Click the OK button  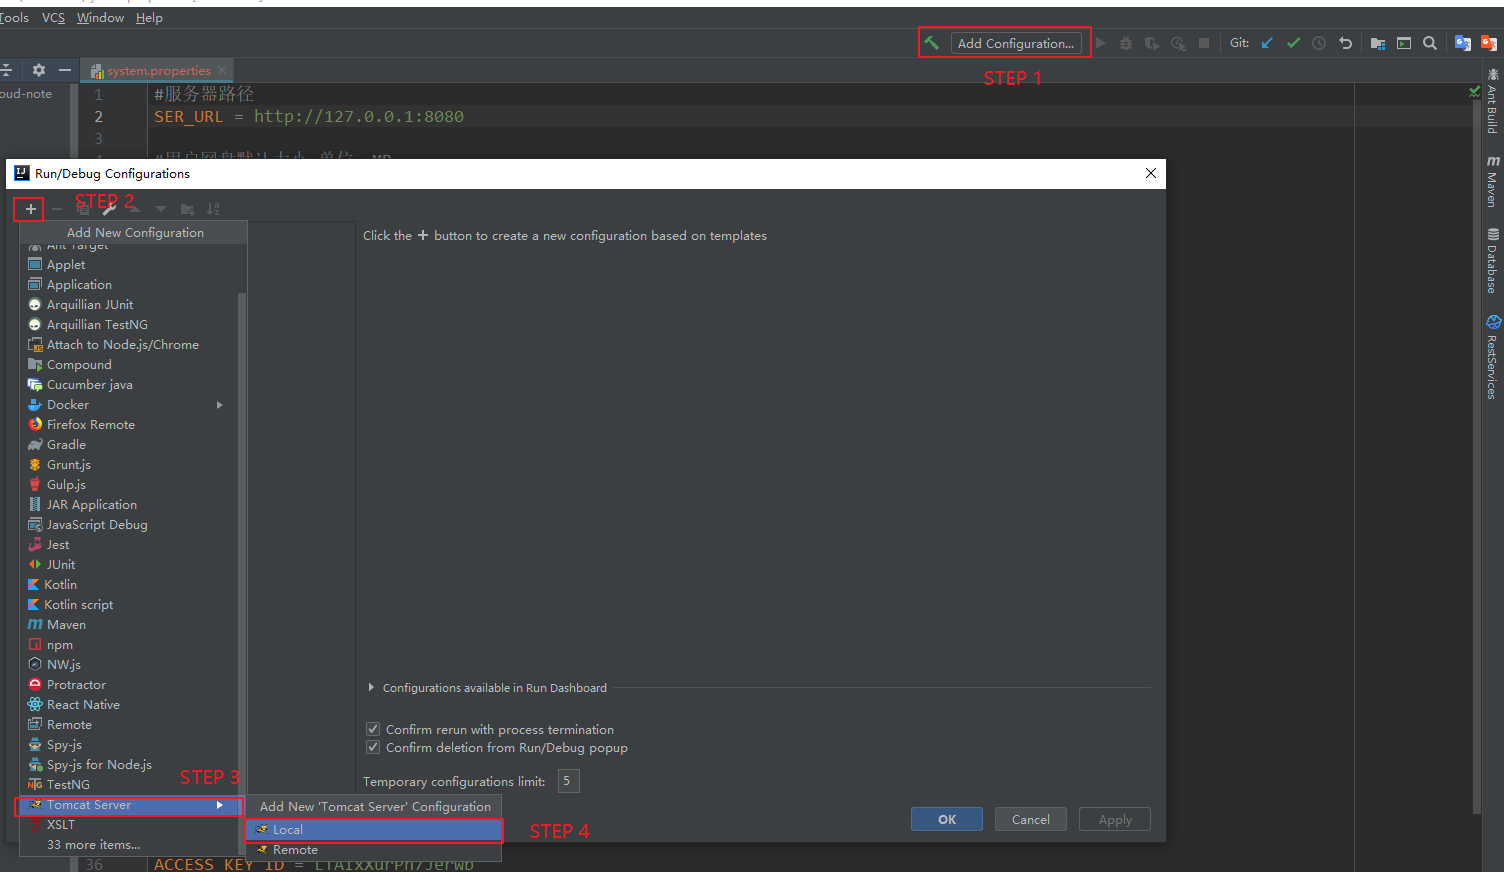coord(946,819)
